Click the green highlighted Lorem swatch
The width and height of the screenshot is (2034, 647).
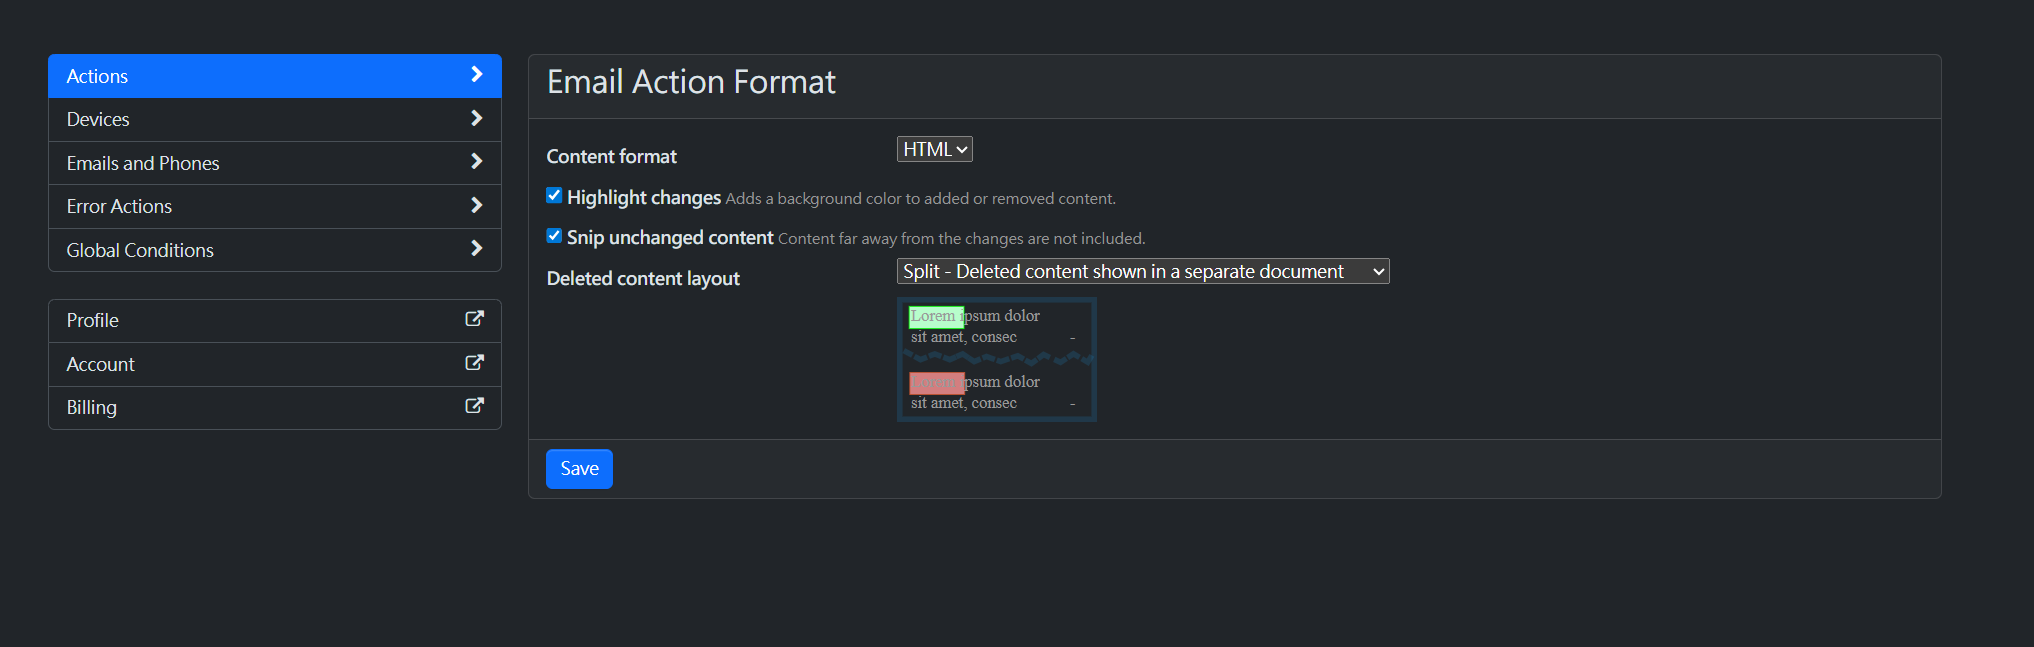[x=936, y=317]
